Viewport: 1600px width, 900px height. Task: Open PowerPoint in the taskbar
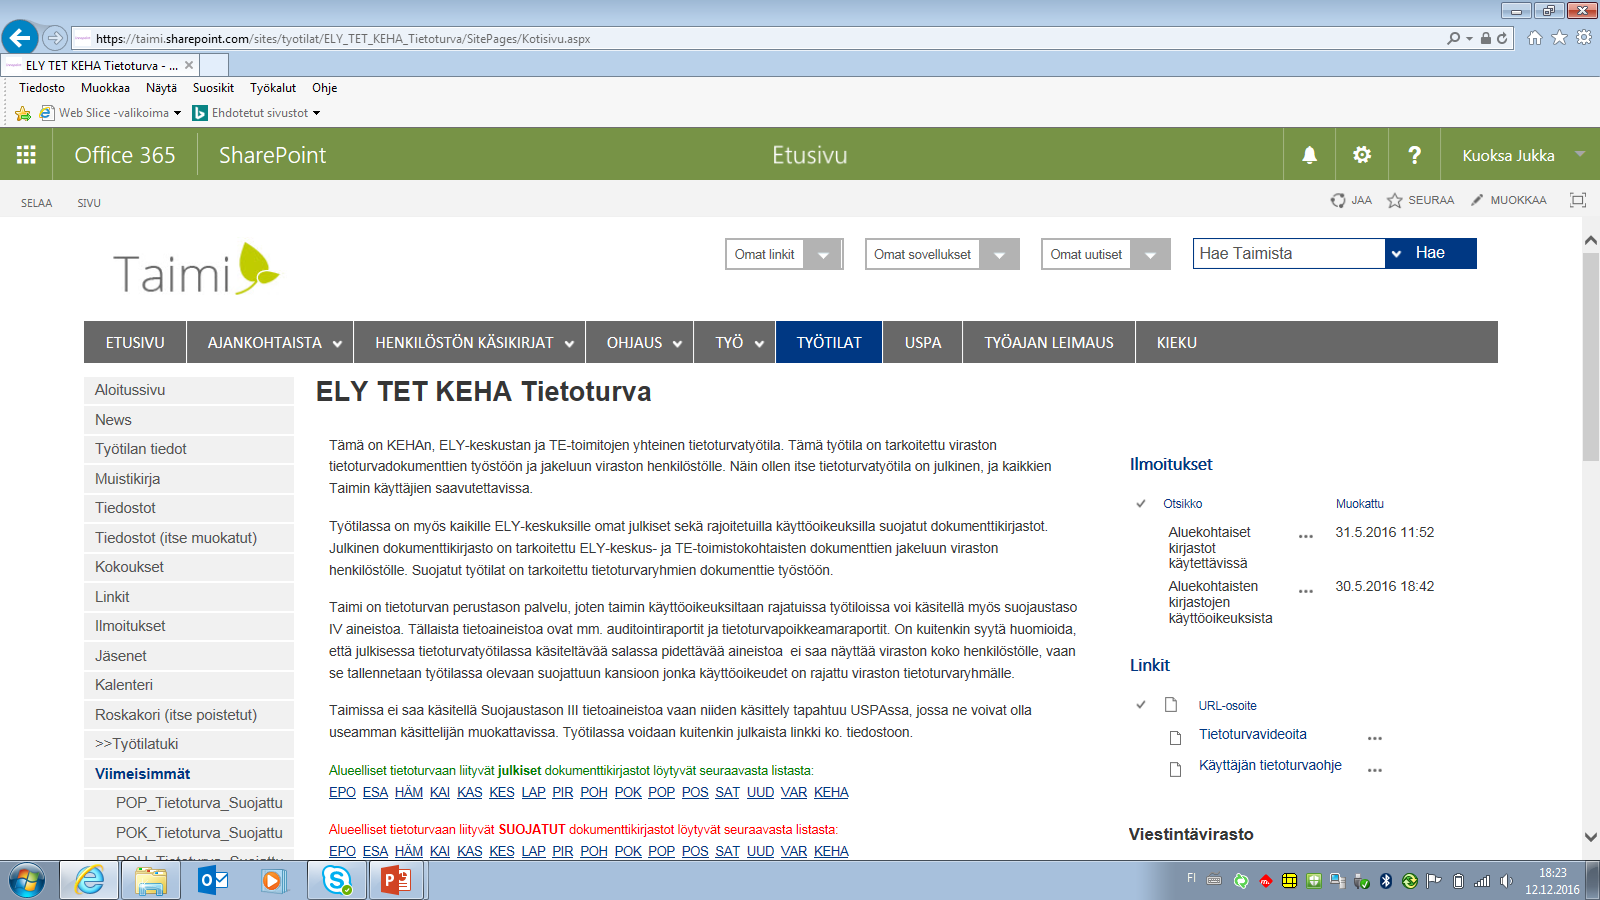[397, 880]
